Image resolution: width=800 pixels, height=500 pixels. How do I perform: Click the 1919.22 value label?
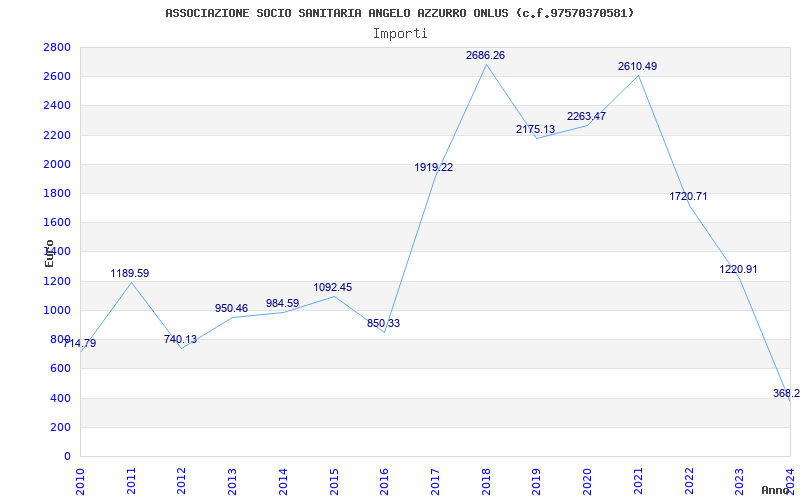434,167
